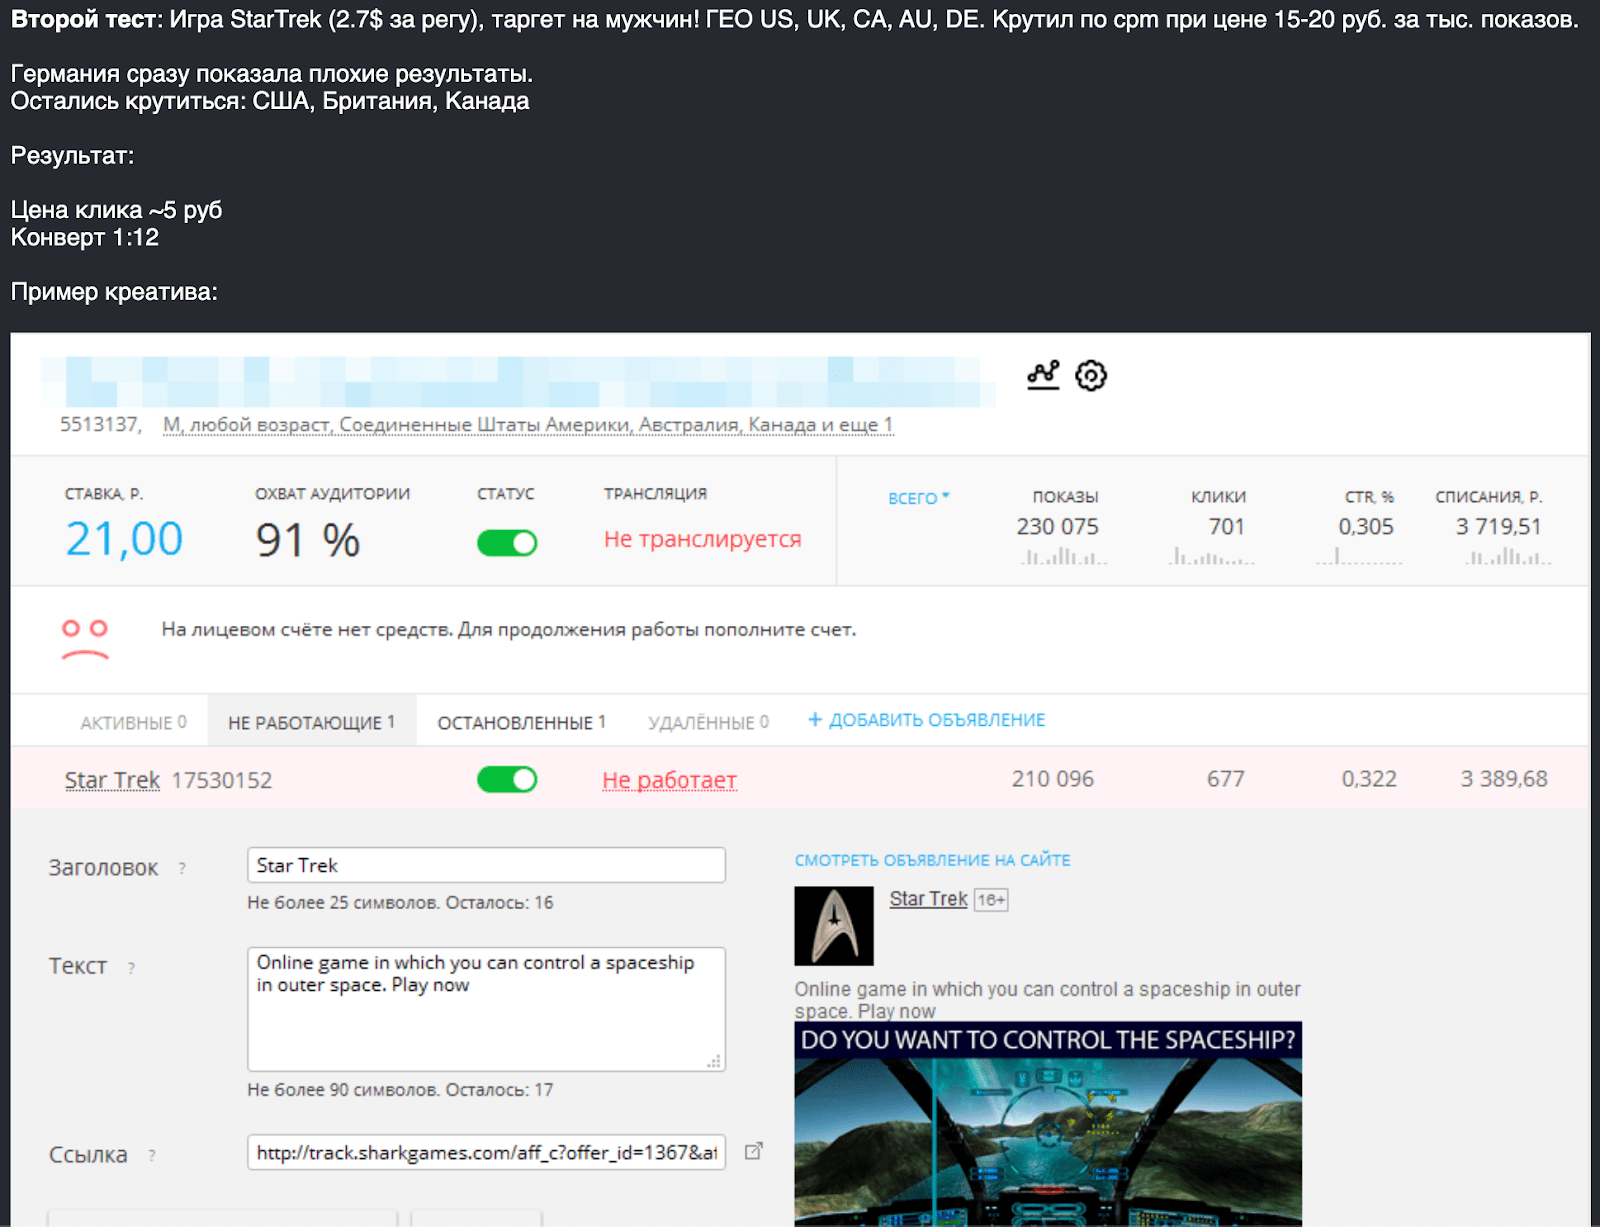Click the bid value 21,00
The width and height of the screenshot is (1600, 1227).
[x=124, y=539]
